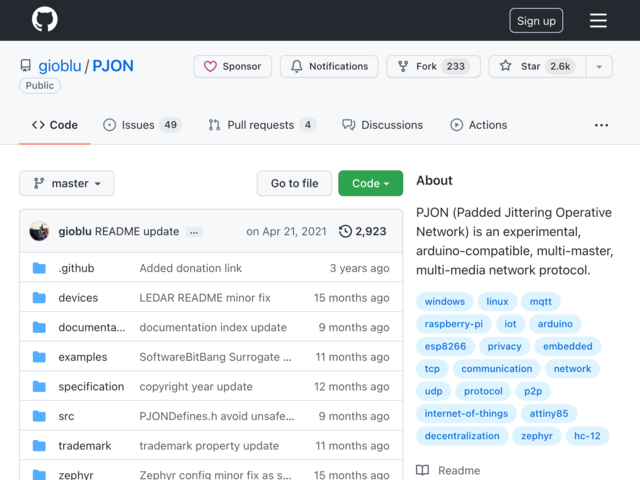Click the Notifications bell button

pos(329,66)
